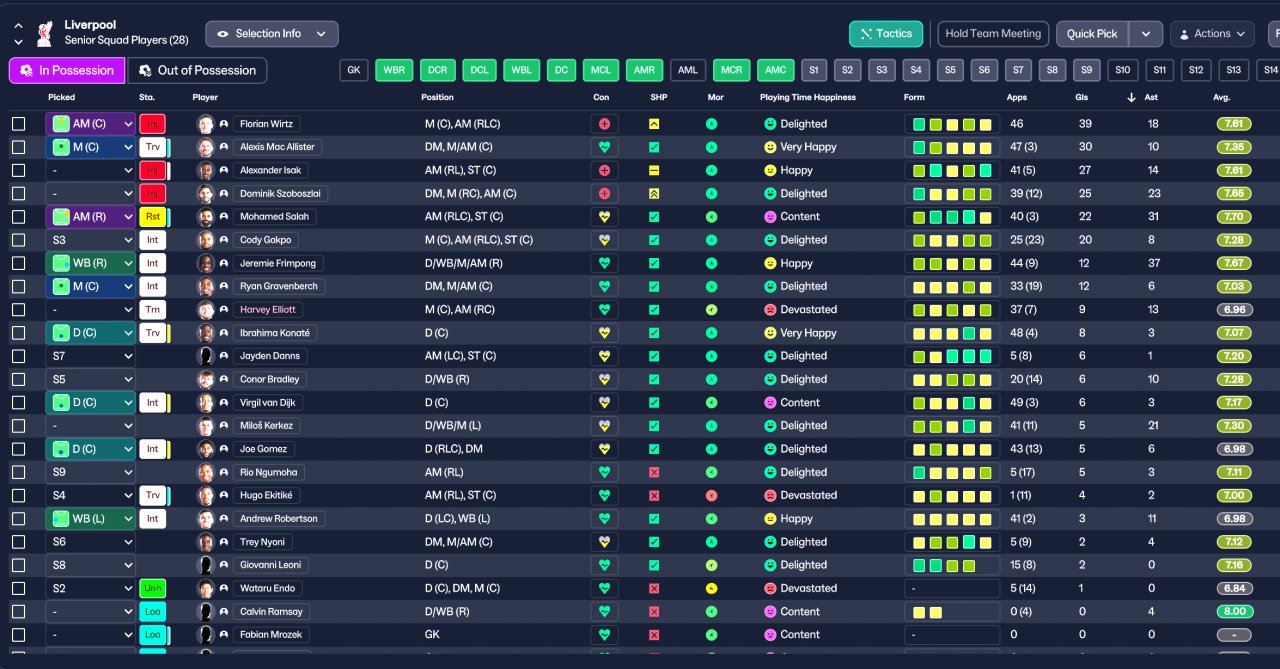Tick the checkbox for Ryan Gravenberch
Screen dimensions: 1280x669
click(18, 286)
